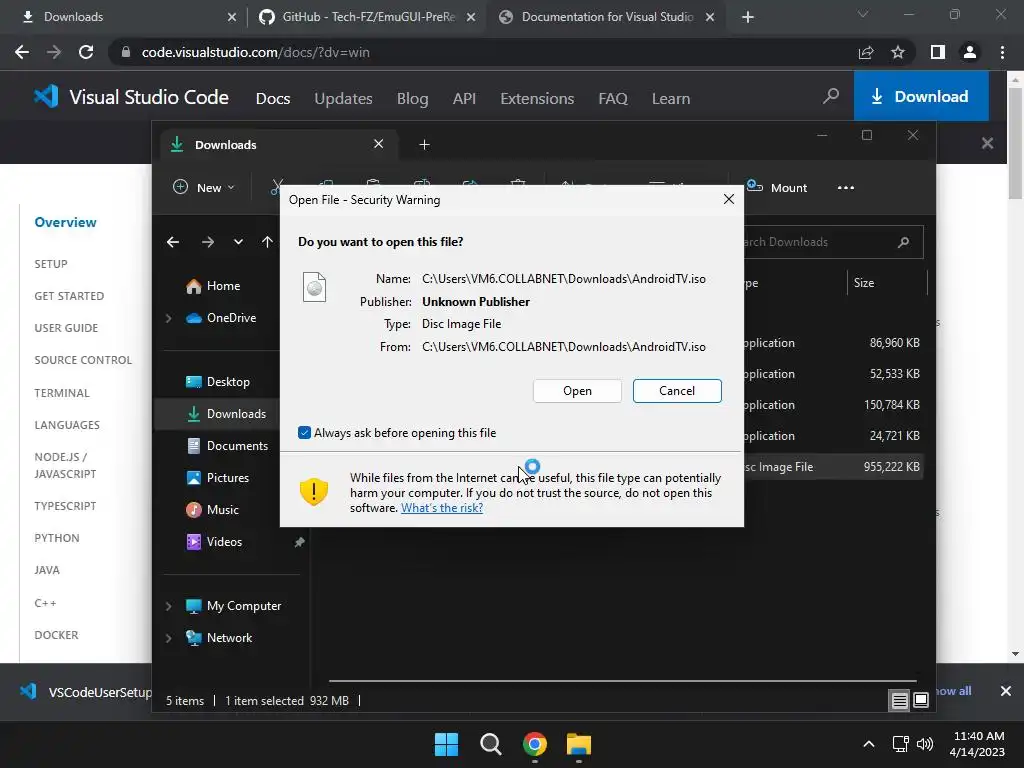Open the New dropdown in File Explorer
Image resolution: width=1024 pixels, height=768 pixels.
point(203,187)
